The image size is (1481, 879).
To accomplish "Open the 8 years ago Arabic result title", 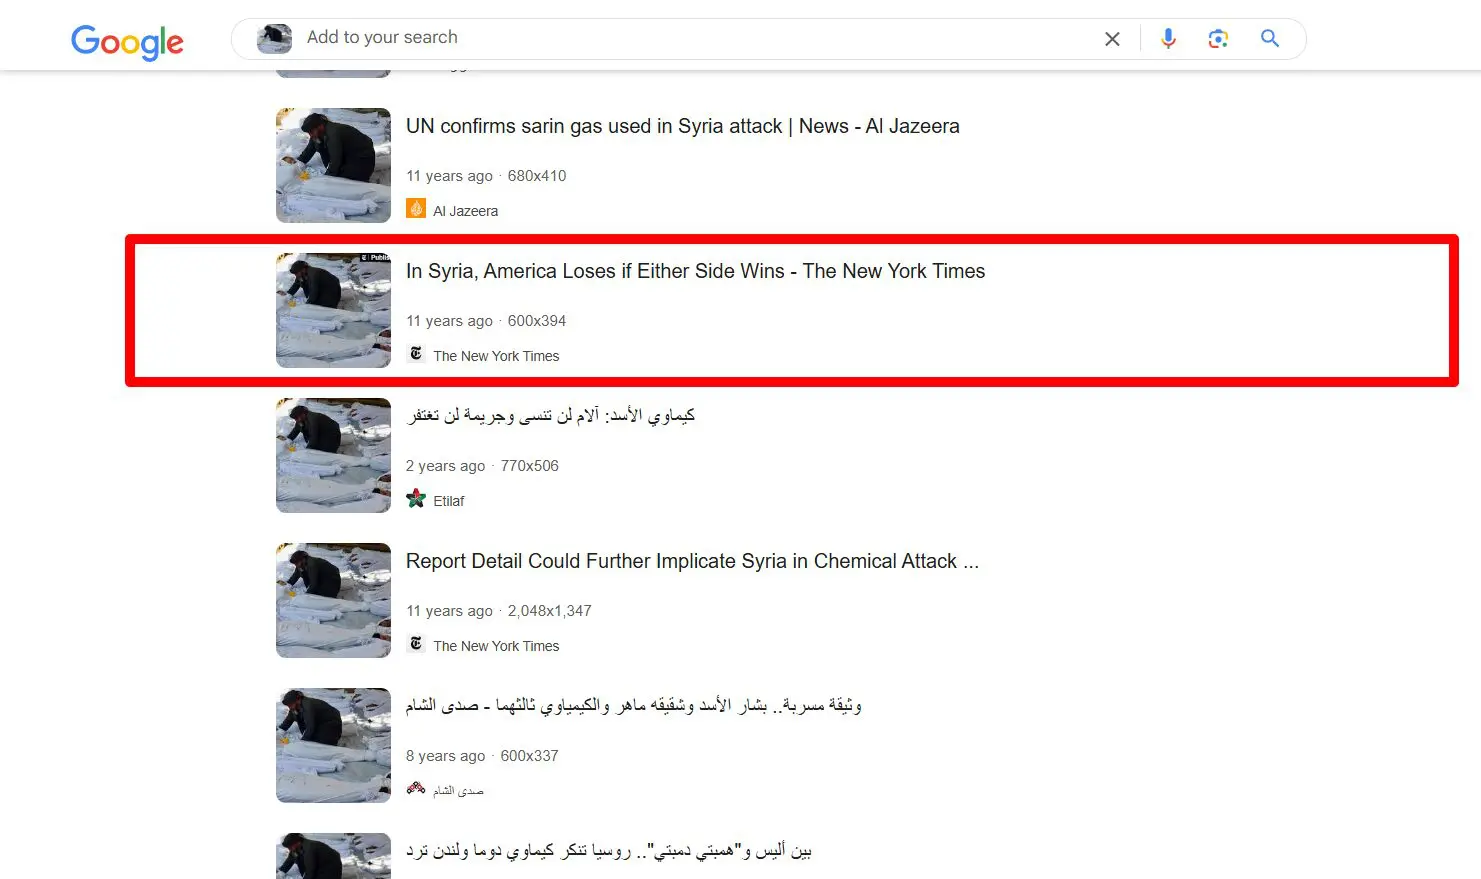I will 633,706.
